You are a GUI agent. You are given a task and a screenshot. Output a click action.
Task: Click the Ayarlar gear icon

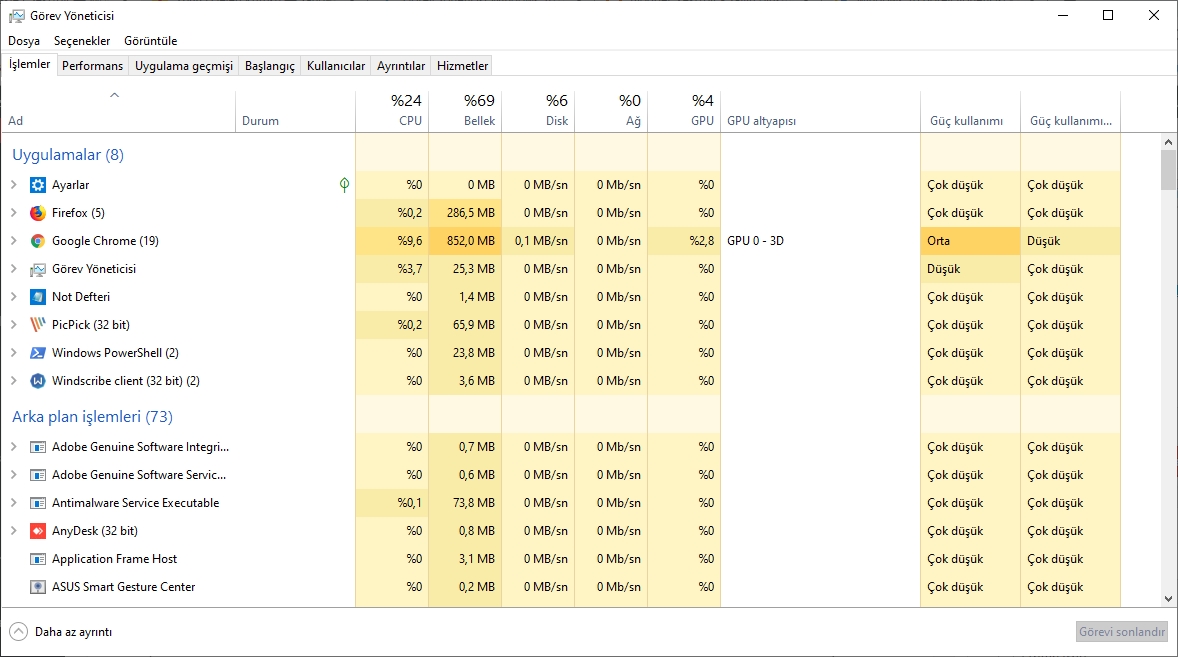[x=38, y=185]
